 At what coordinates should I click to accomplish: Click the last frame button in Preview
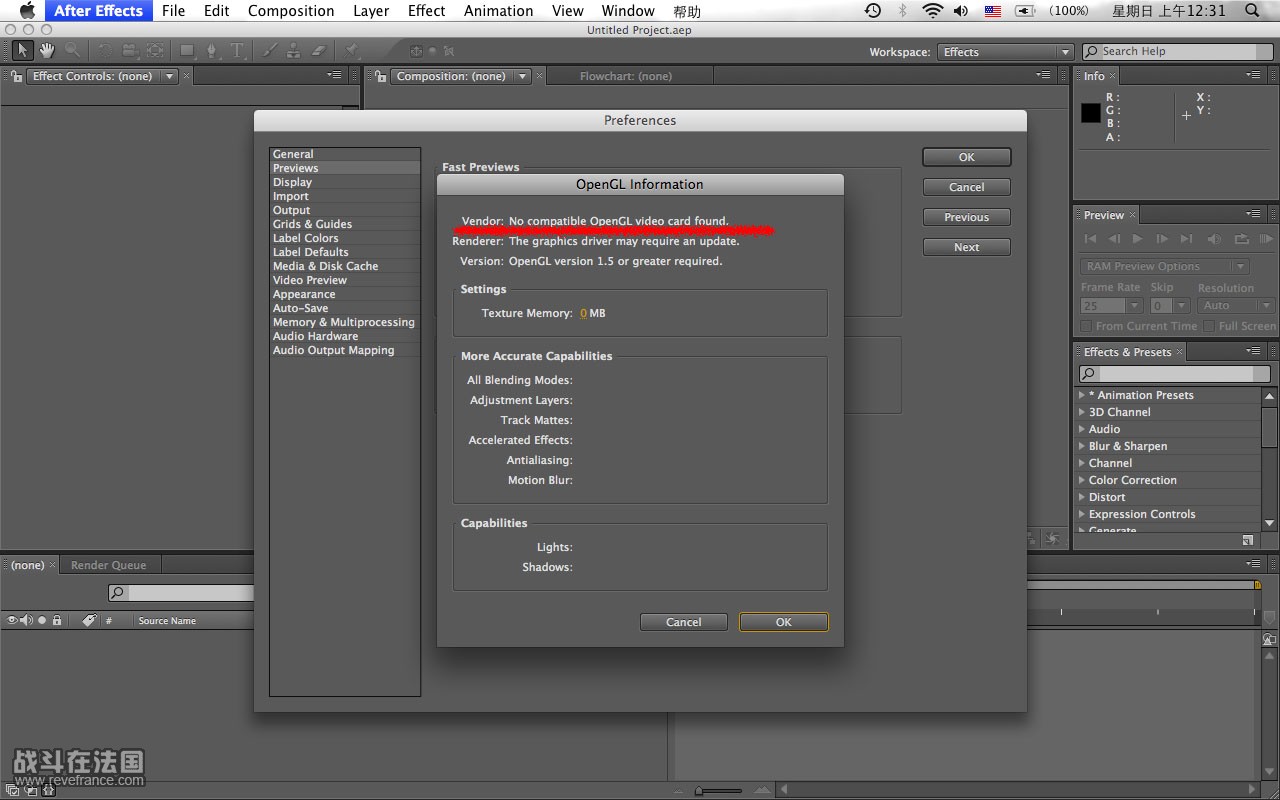point(1187,239)
